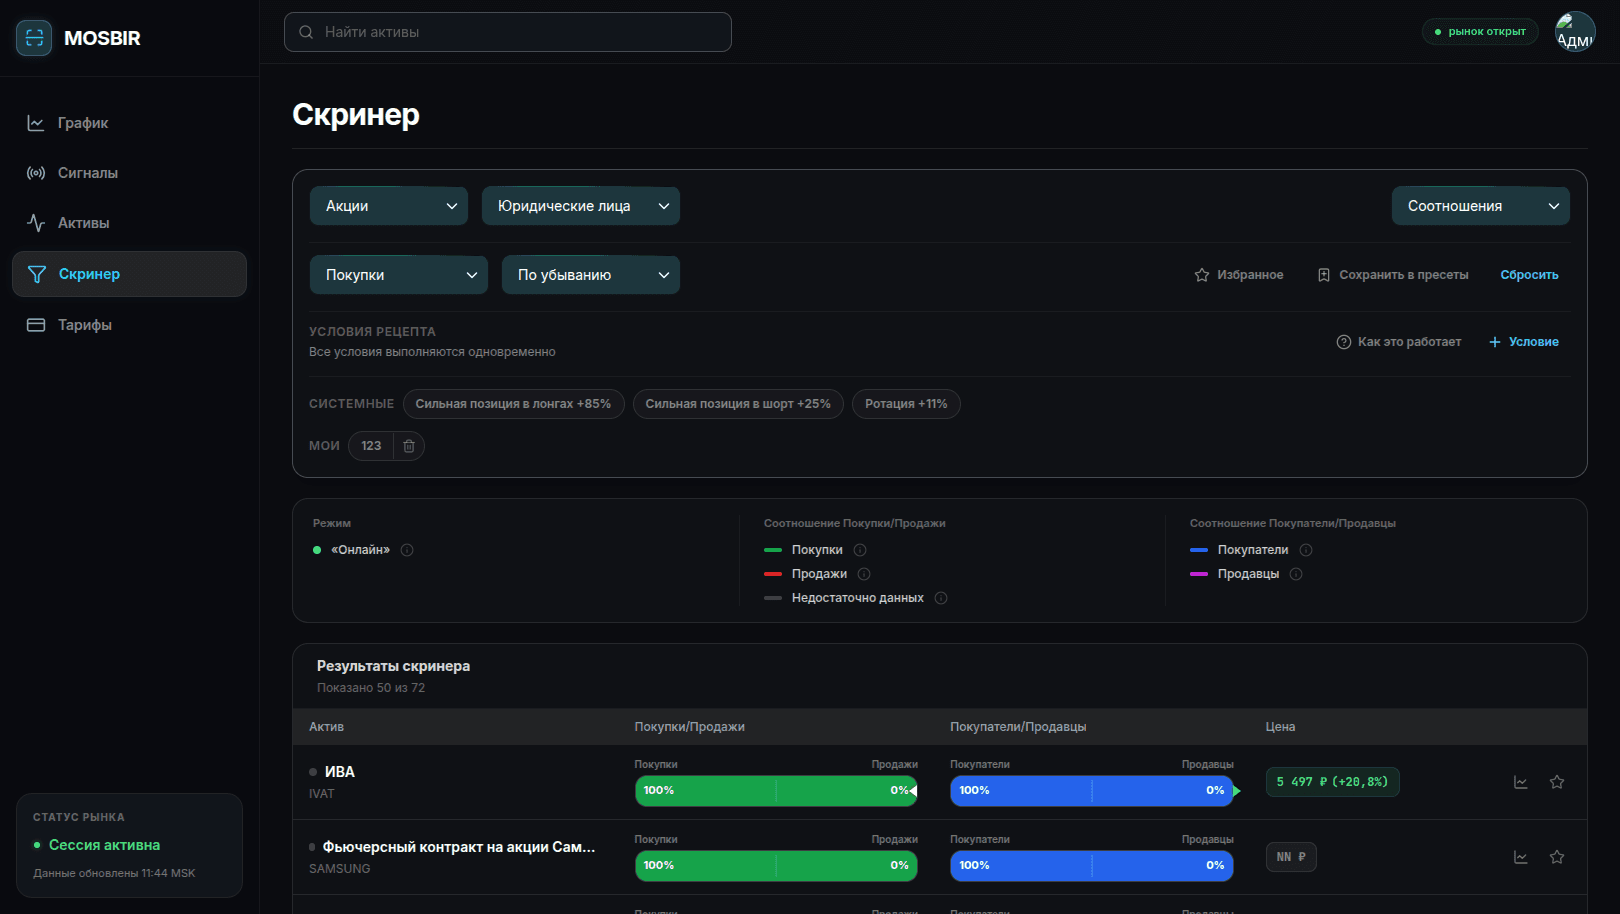Focus the Найти активы search field
The height and width of the screenshot is (914, 1620).
pos(508,32)
